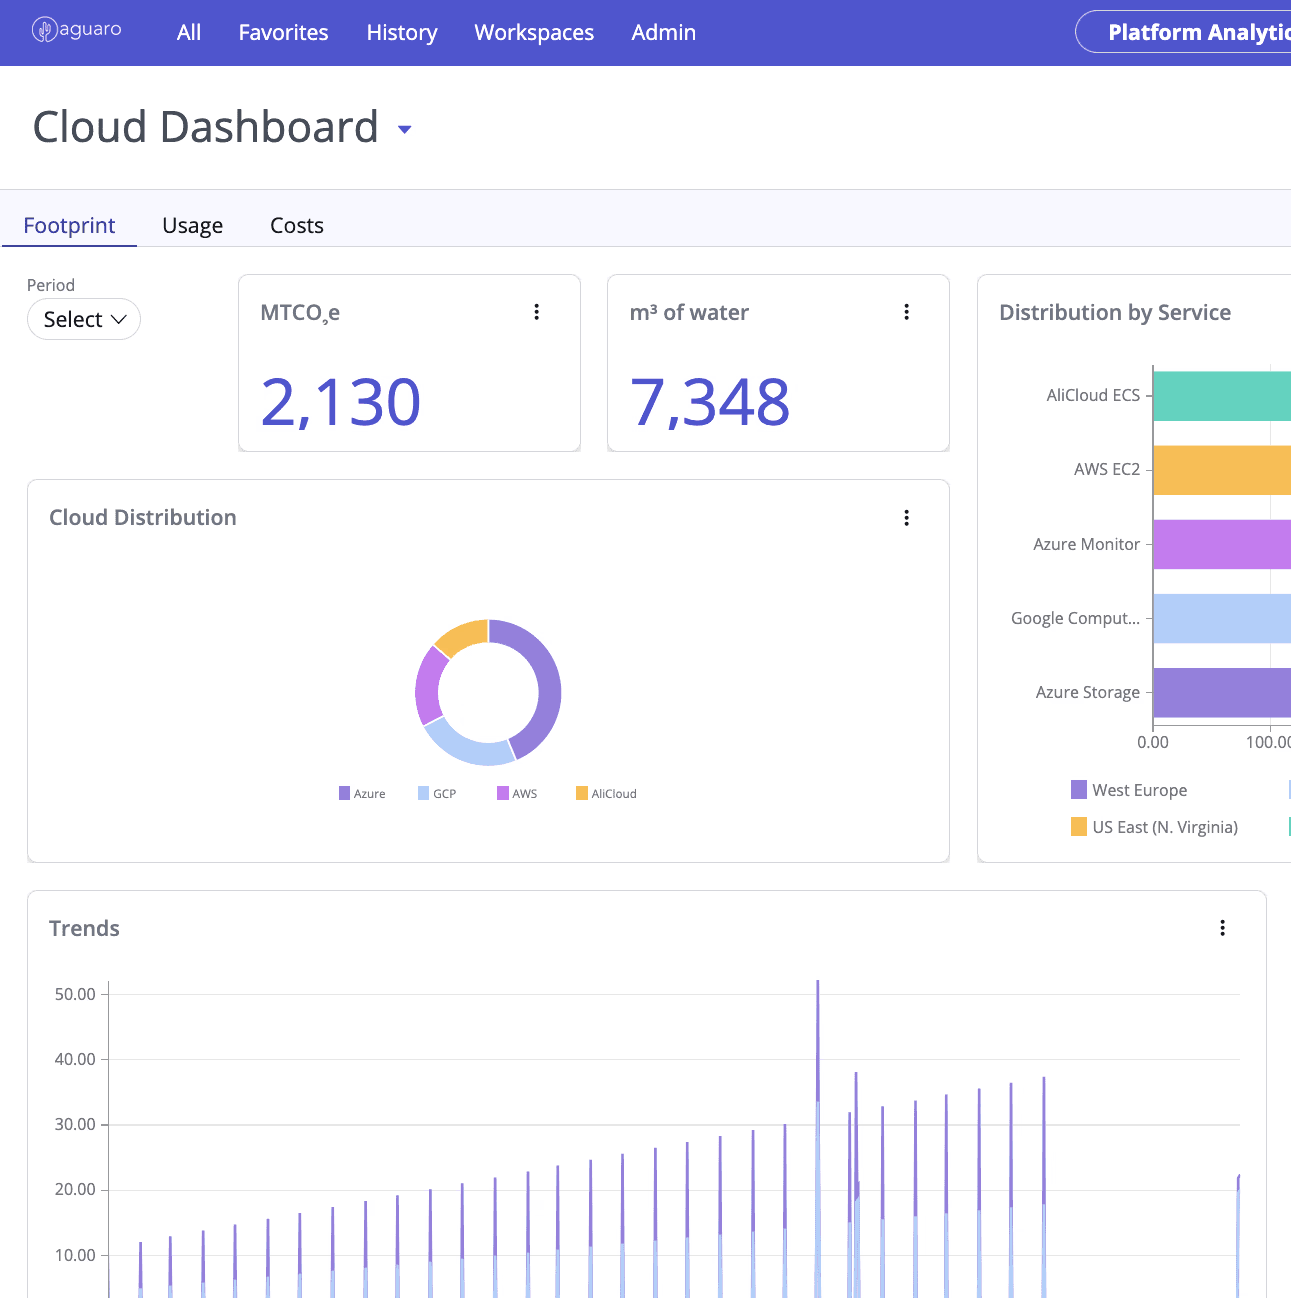Click the 2,130 MTCO₂e value
This screenshot has height=1298, width=1291.
pos(340,403)
